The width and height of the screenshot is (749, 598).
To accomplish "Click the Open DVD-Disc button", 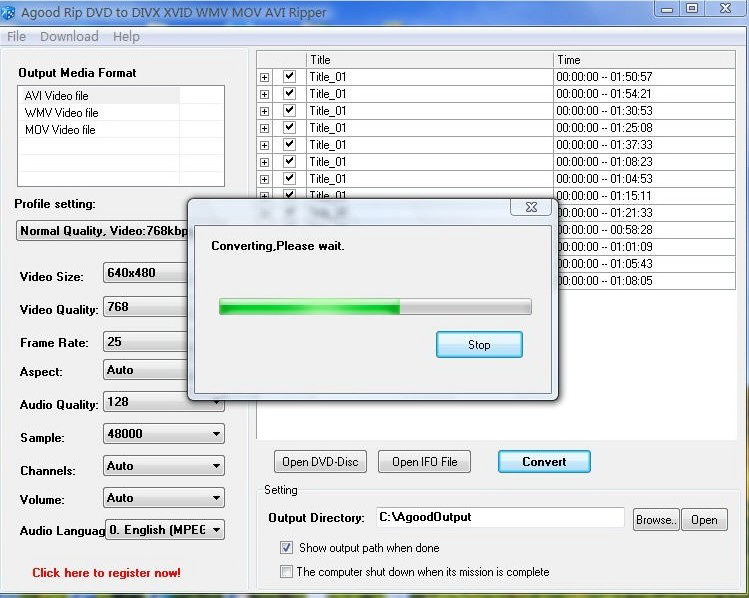I will [x=321, y=461].
